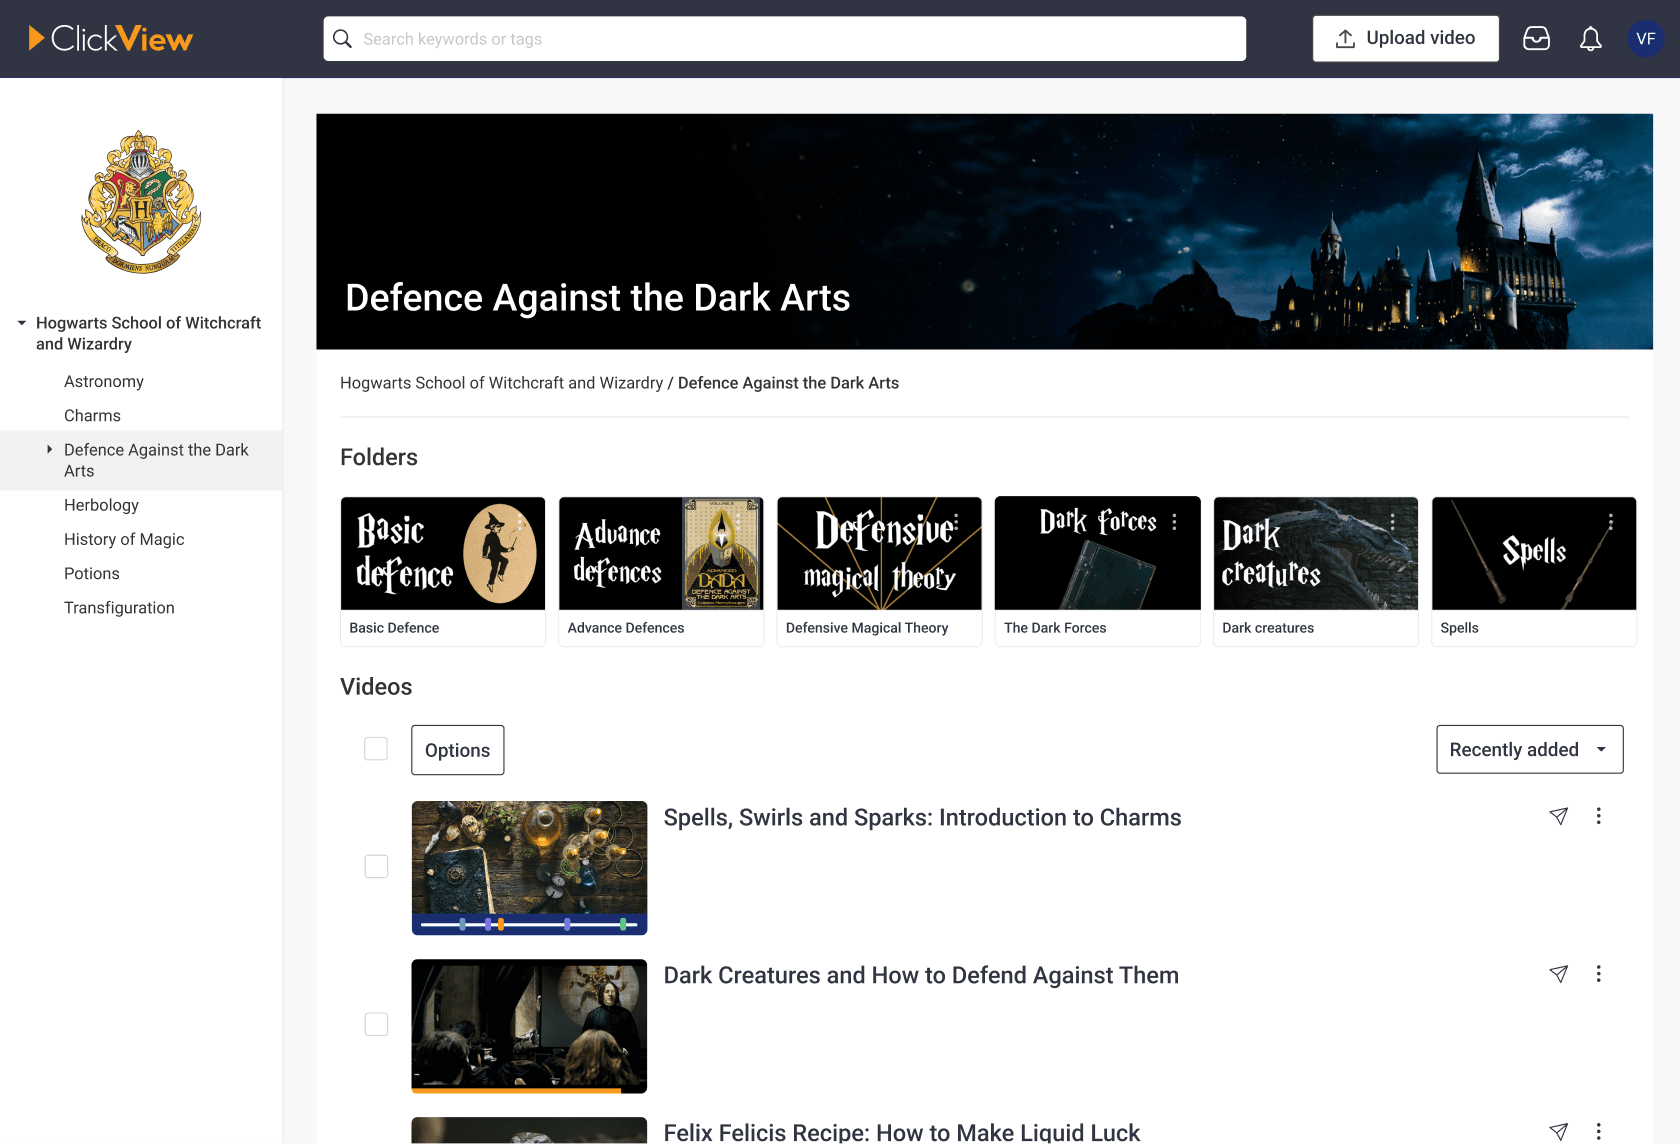Follow the Hogwarts breadcrumb link
This screenshot has height=1144, width=1680.
pyautogui.click(x=502, y=382)
